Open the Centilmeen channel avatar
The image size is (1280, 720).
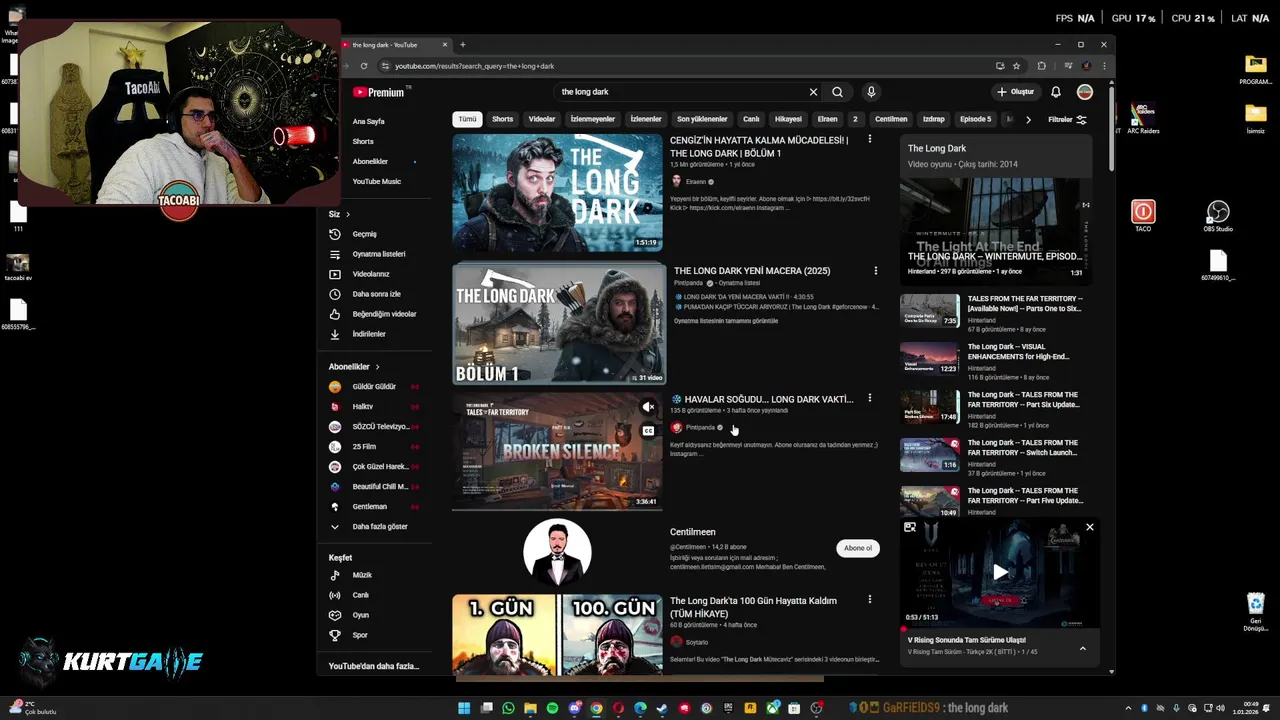click(x=557, y=552)
